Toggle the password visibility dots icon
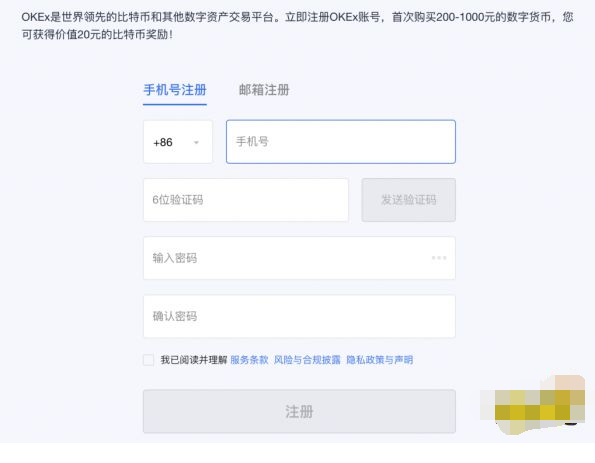Viewport: 595px width, 463px height. (439, 258)
